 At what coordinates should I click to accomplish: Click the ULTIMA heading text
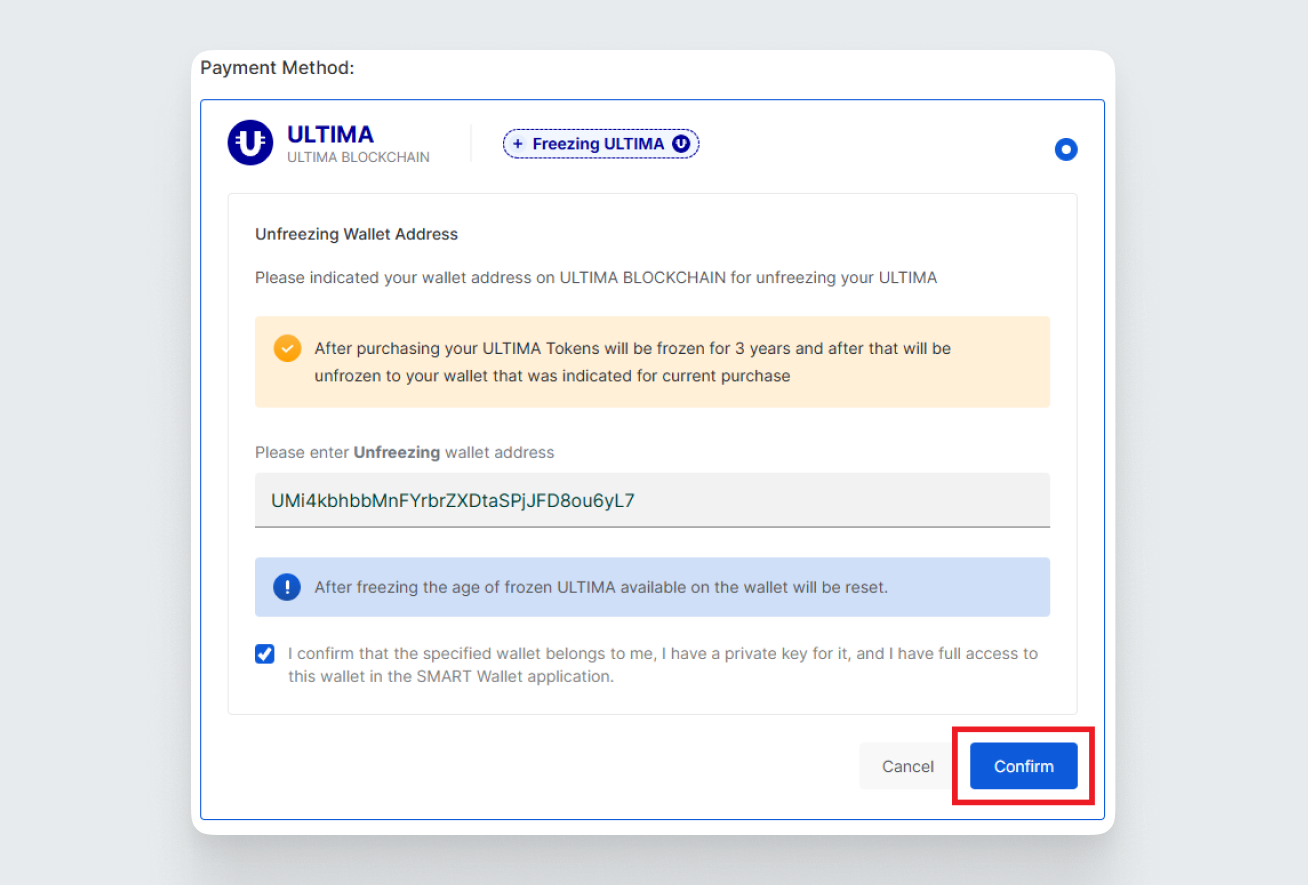coord(330,134)
